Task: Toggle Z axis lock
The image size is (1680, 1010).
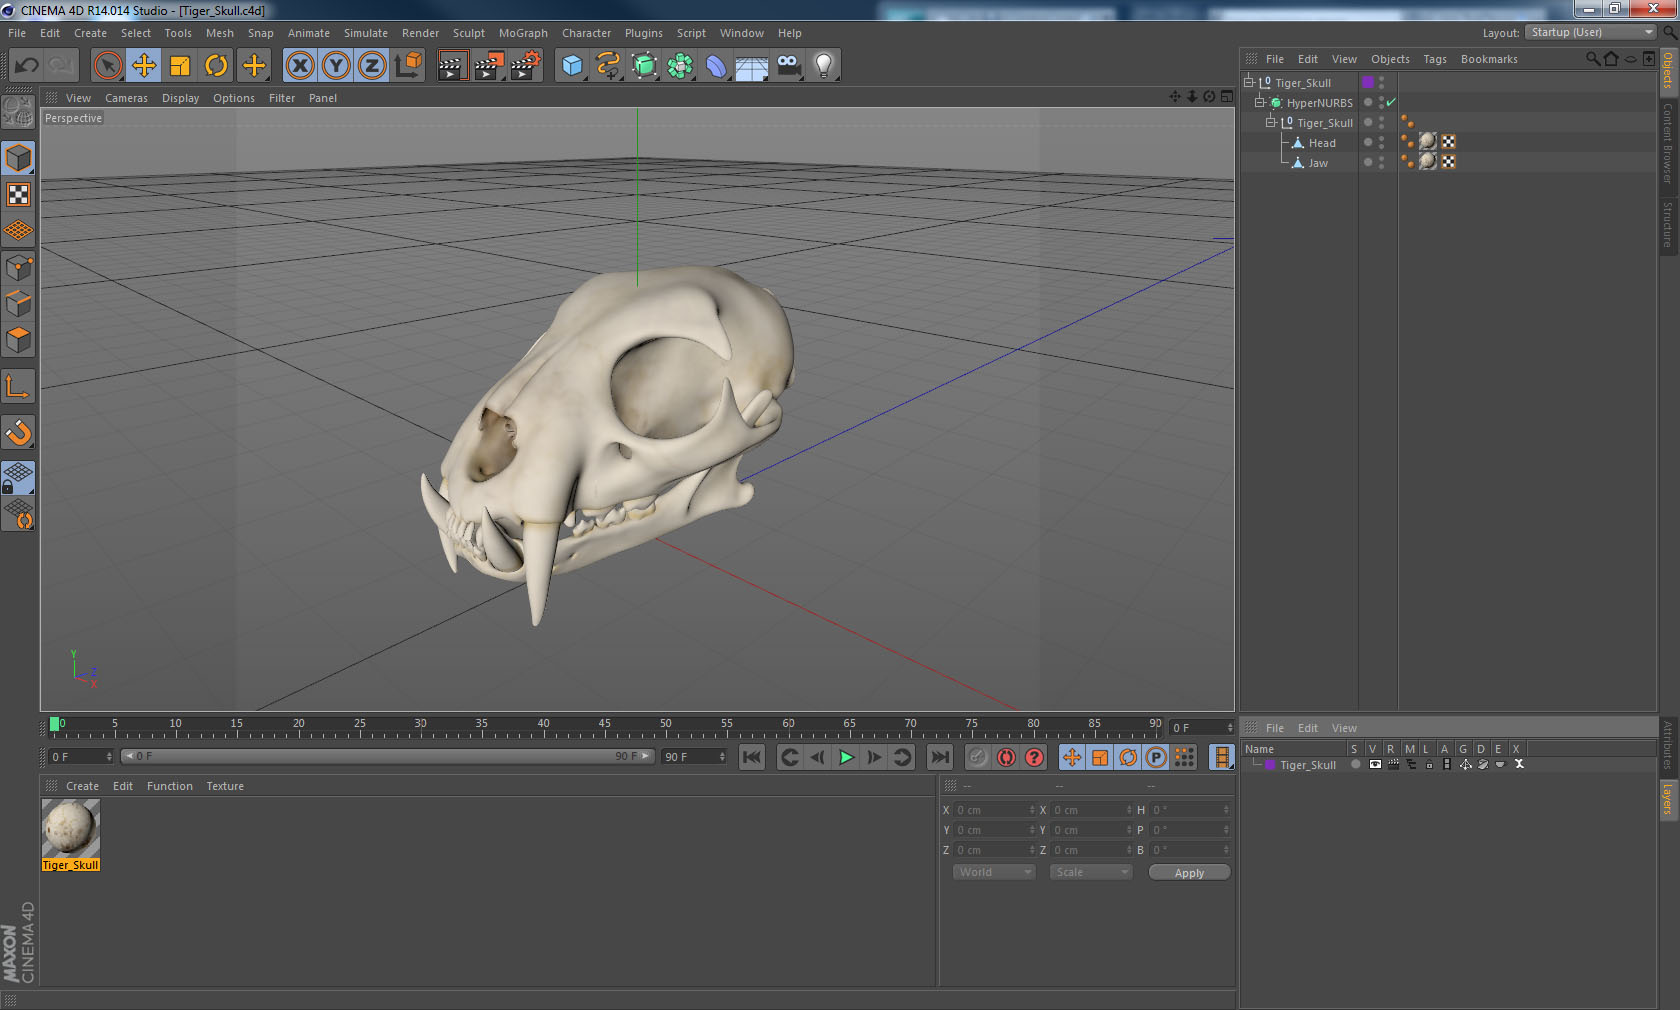Action: point(372,66)
